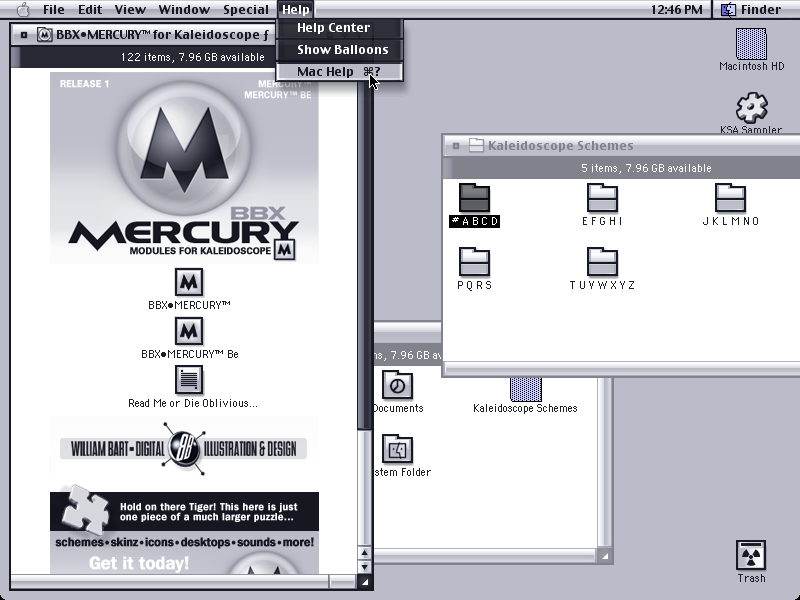Screen dimensions: 800x600
Task: Select Show Balloons menu item
Action: pos(340,49)
